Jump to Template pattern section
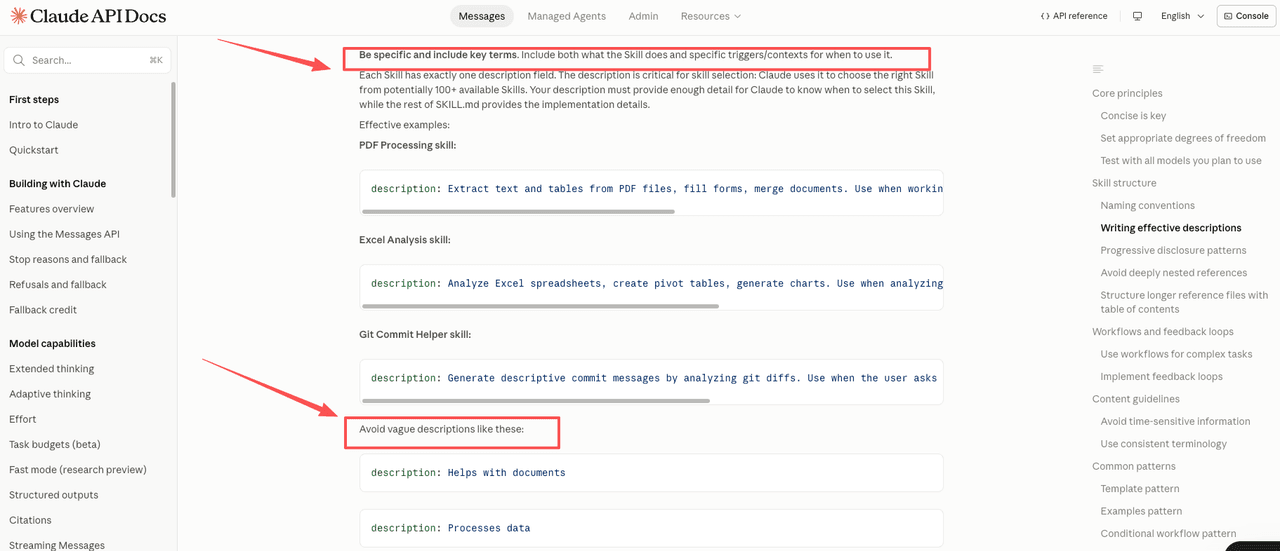1280x551 pixels. [1140, 488]
